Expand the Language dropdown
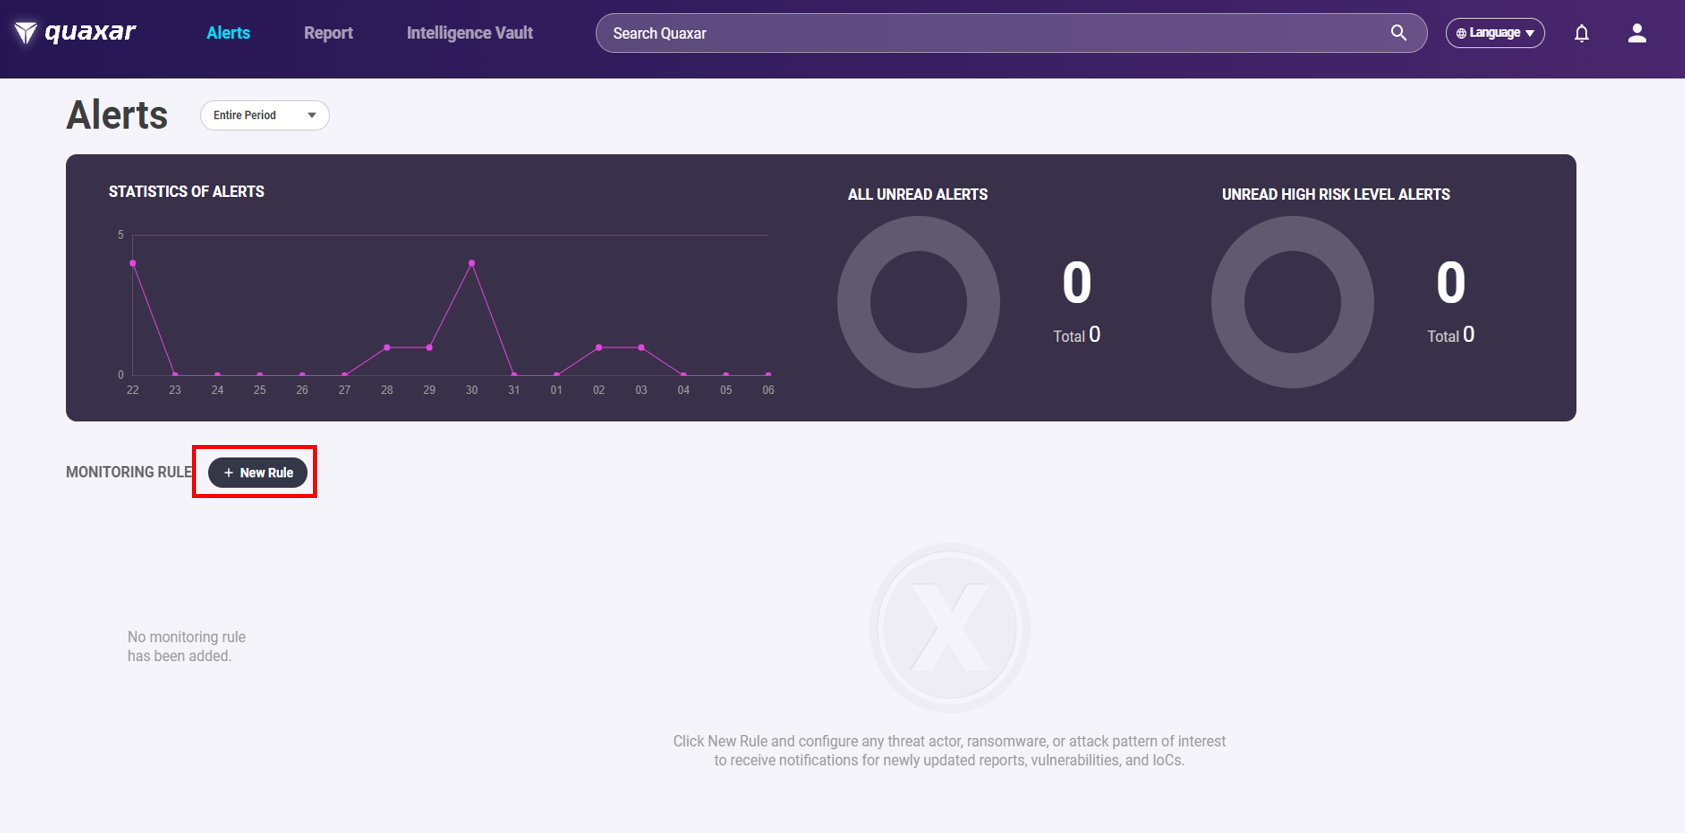 1495,33
